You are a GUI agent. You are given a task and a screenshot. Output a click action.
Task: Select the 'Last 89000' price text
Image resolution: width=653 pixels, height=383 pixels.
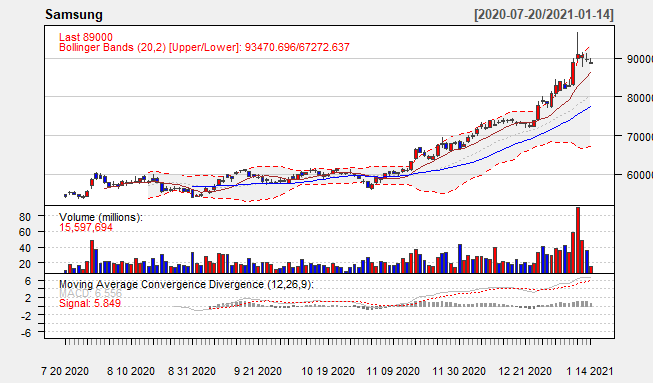coord(86,37)
